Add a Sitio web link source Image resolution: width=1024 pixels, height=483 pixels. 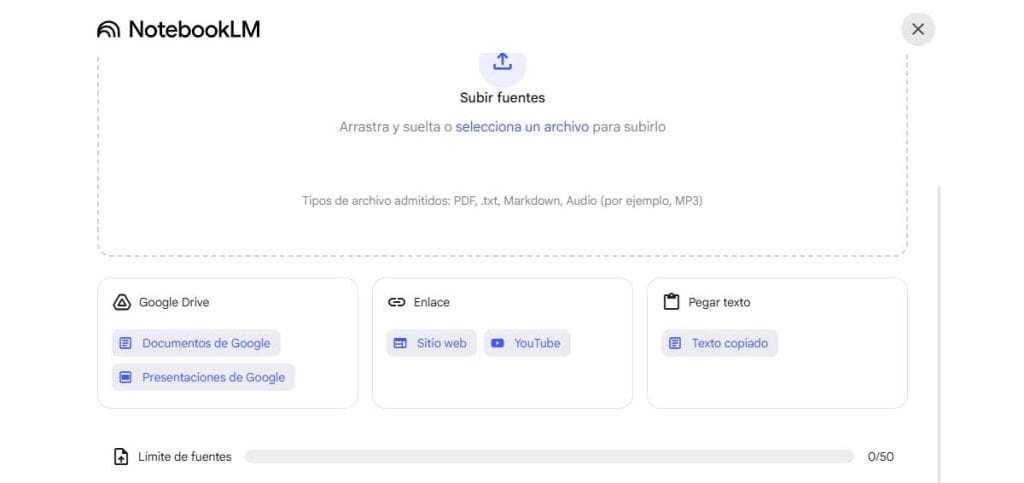441,343
